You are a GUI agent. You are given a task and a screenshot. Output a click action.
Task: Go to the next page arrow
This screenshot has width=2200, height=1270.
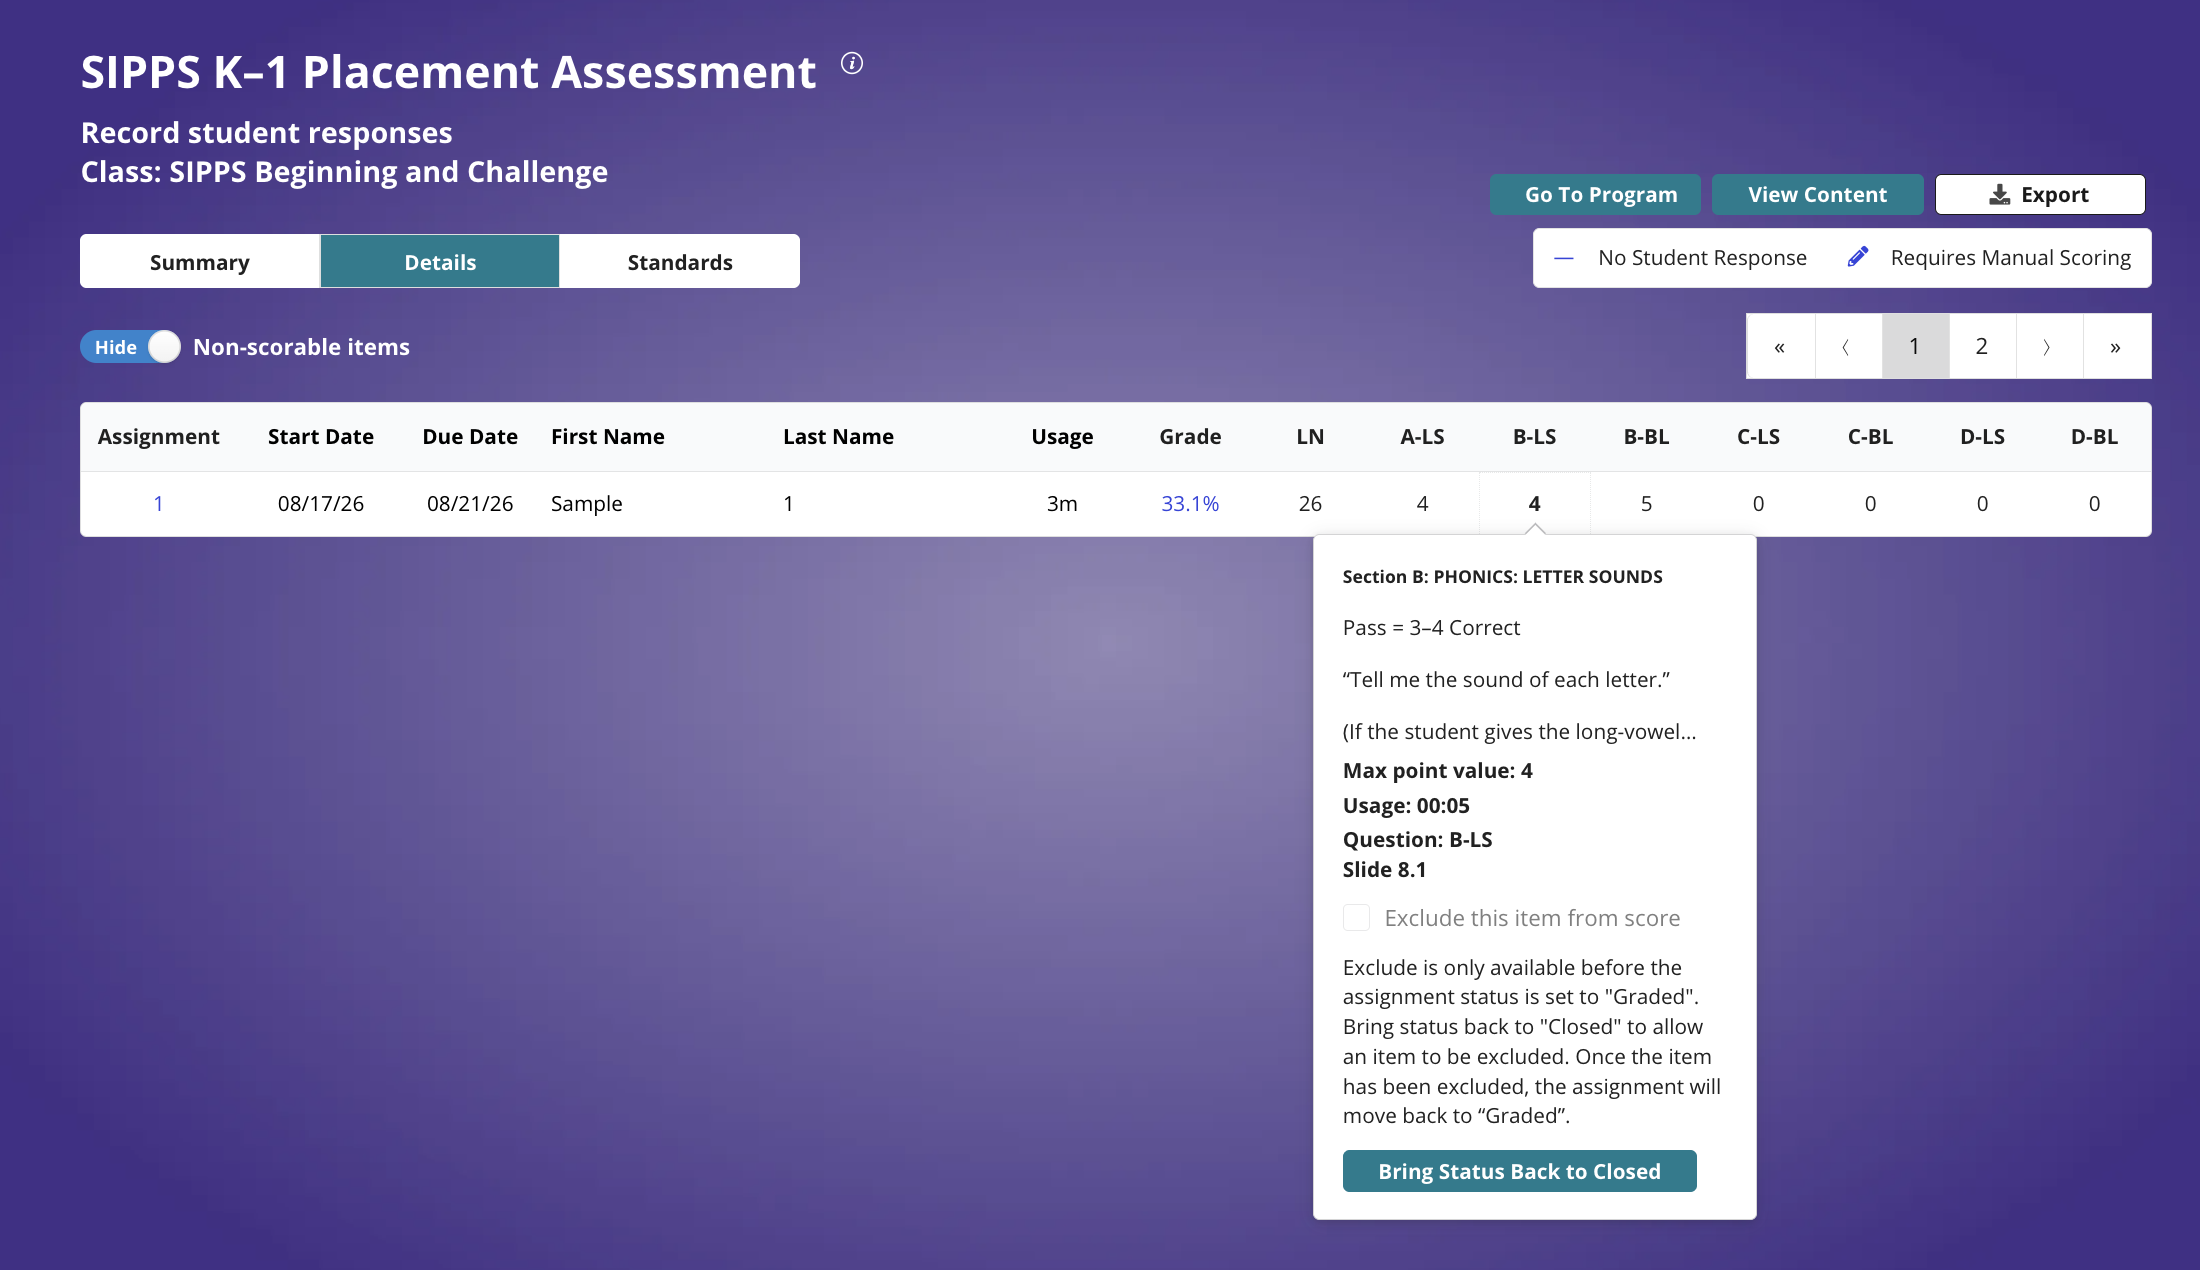[2048, 346]
